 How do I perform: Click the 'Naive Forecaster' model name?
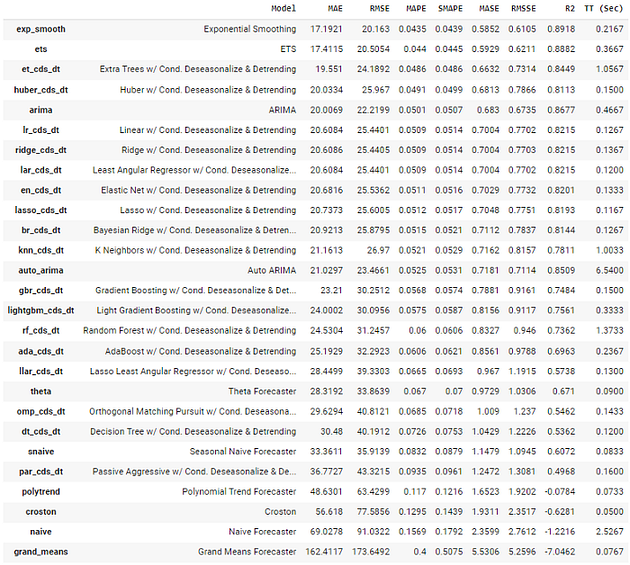tap(262, 532)
